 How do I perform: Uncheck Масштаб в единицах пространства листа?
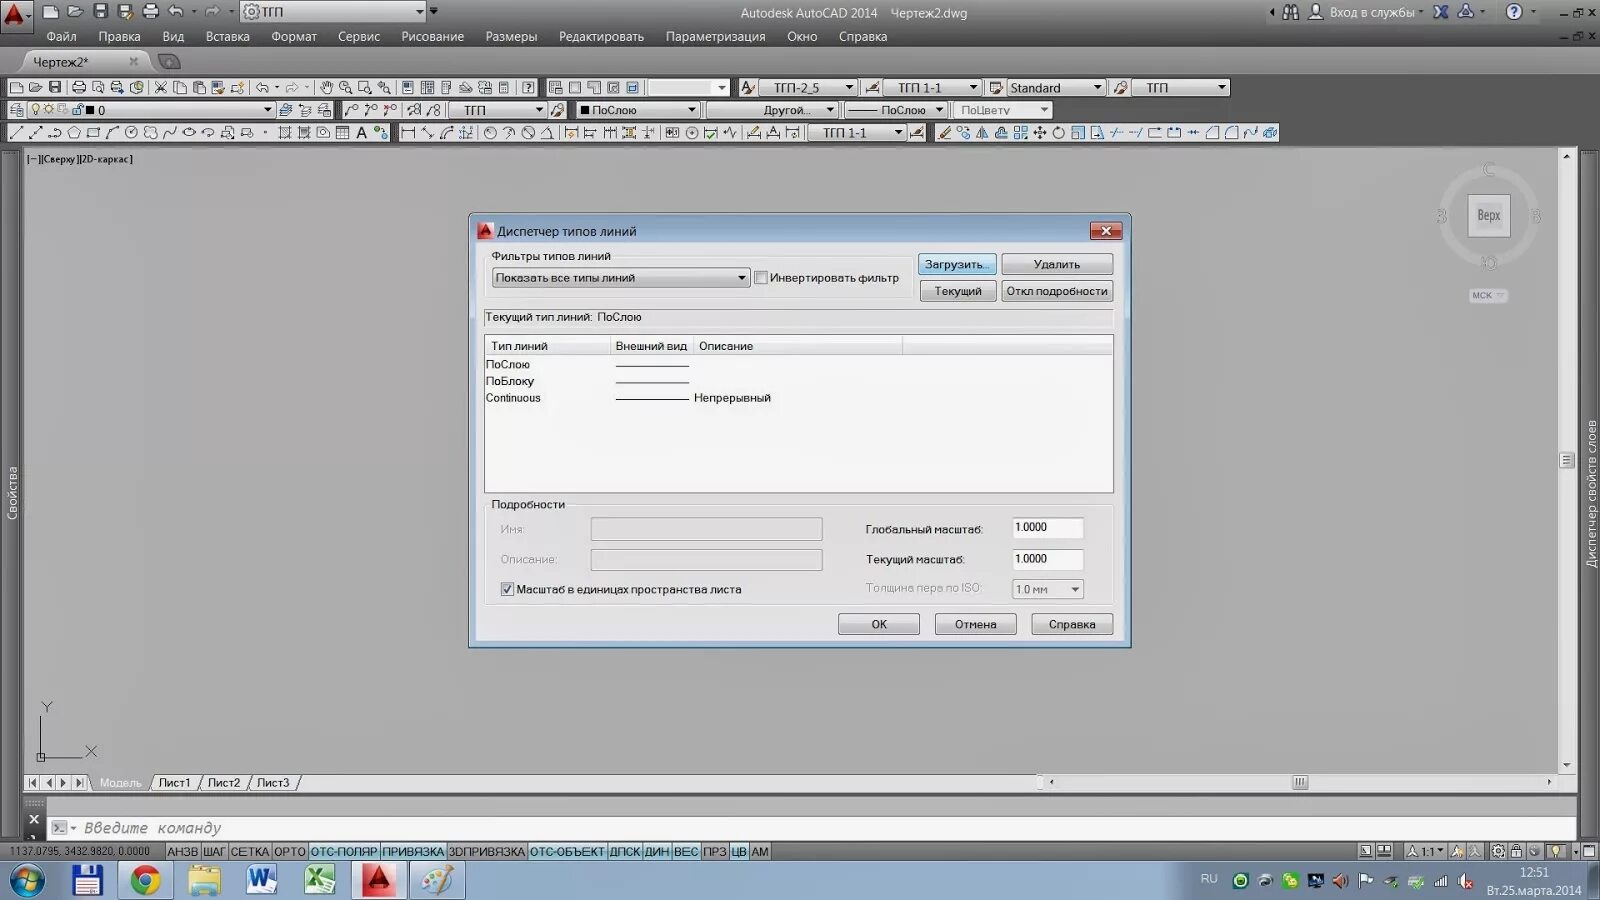click(507, 590)
